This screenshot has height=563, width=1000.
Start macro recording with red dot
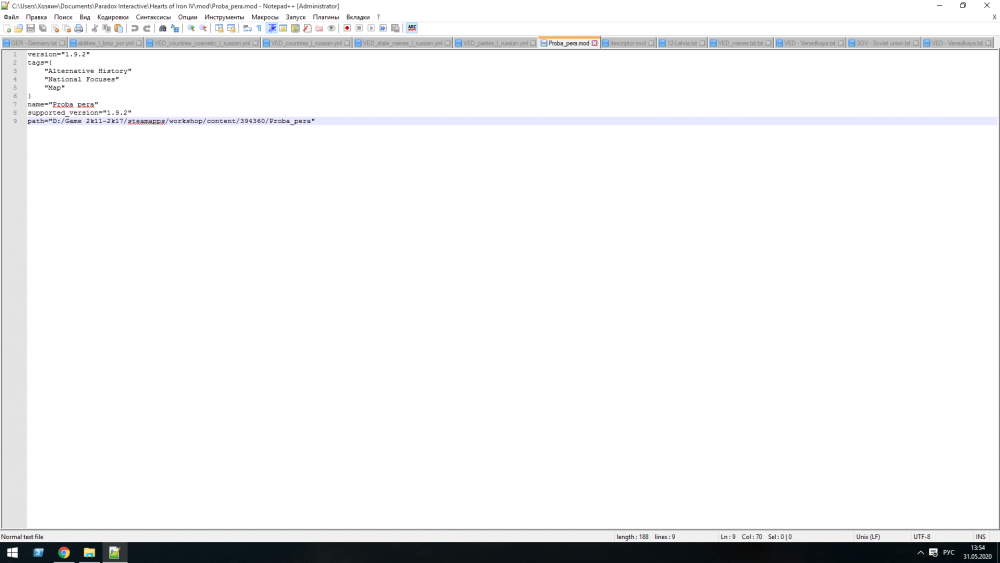347,28
